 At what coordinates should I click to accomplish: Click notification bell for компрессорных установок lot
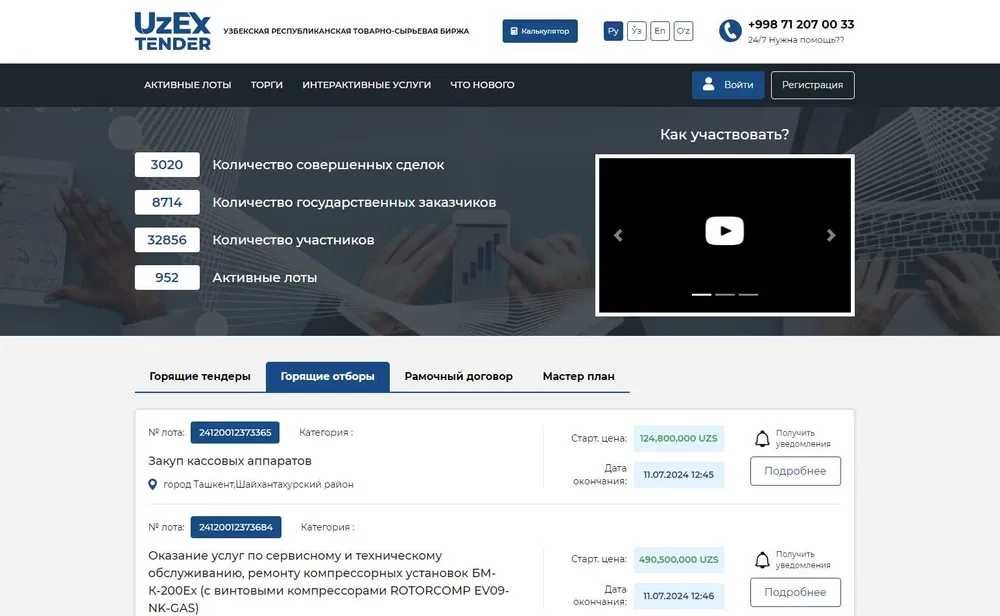(x=762, y=560)
